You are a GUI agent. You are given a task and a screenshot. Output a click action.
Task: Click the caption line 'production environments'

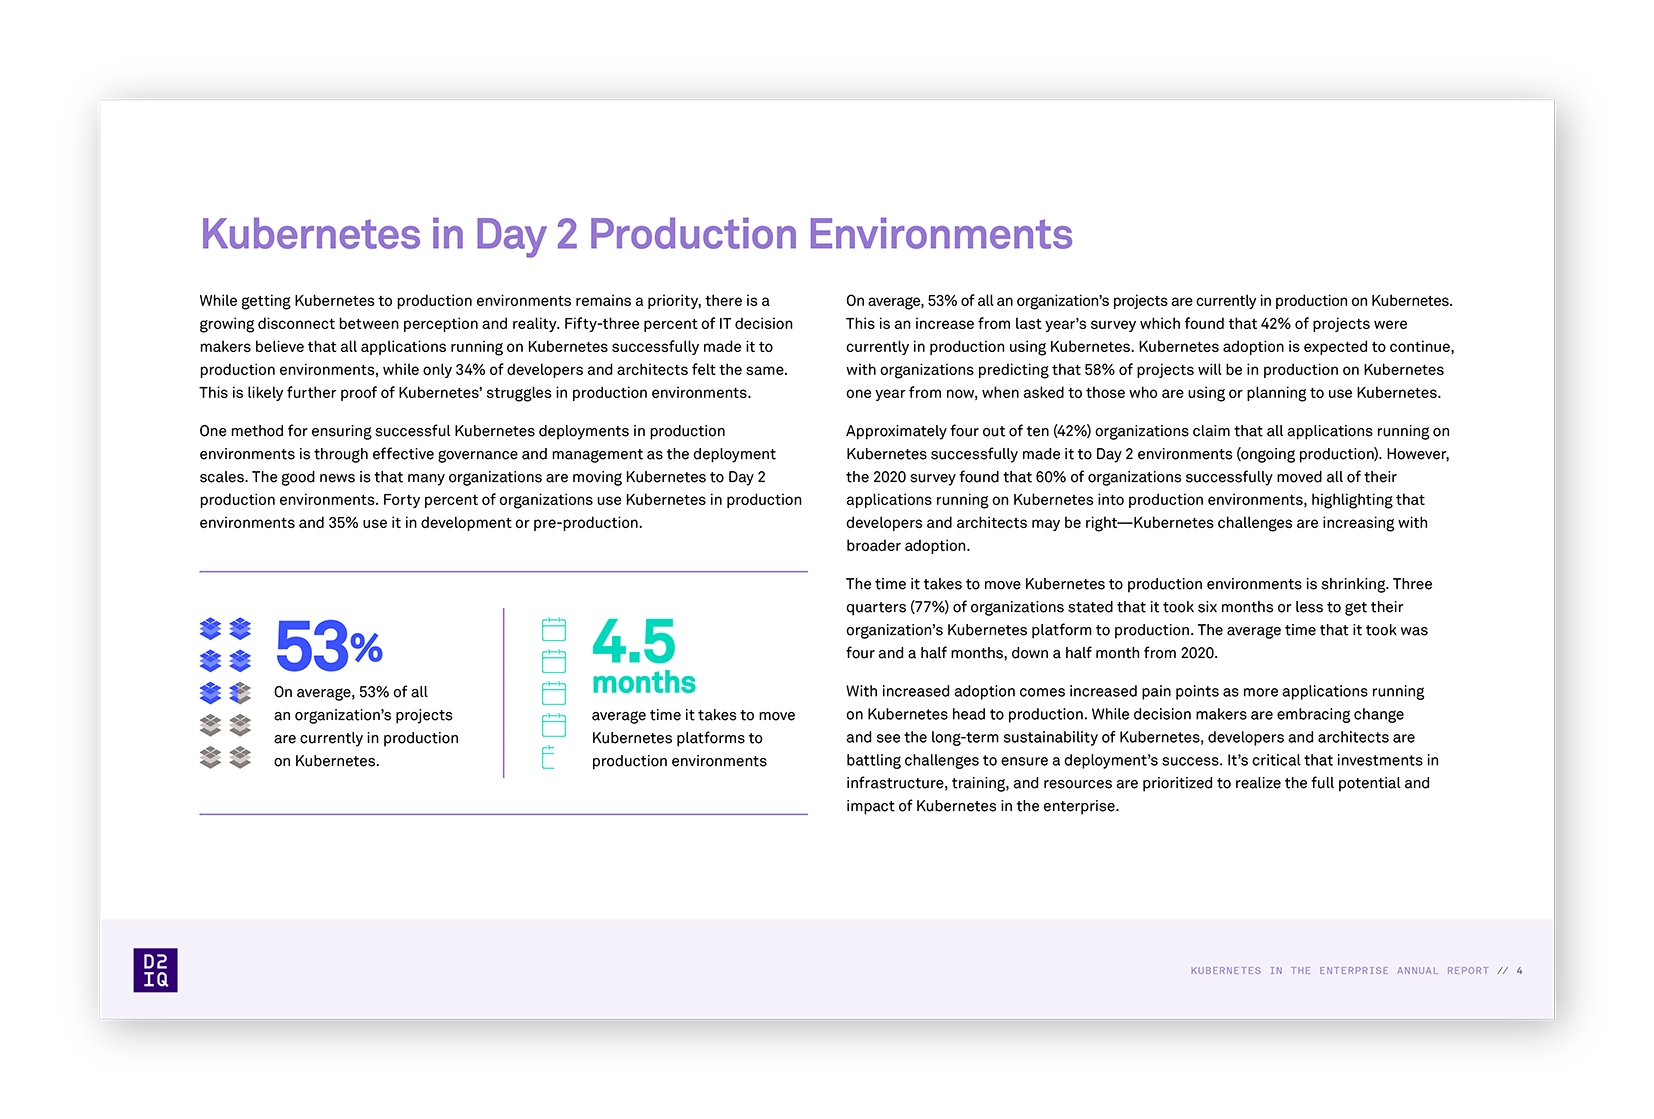click(x=679, y=761)
